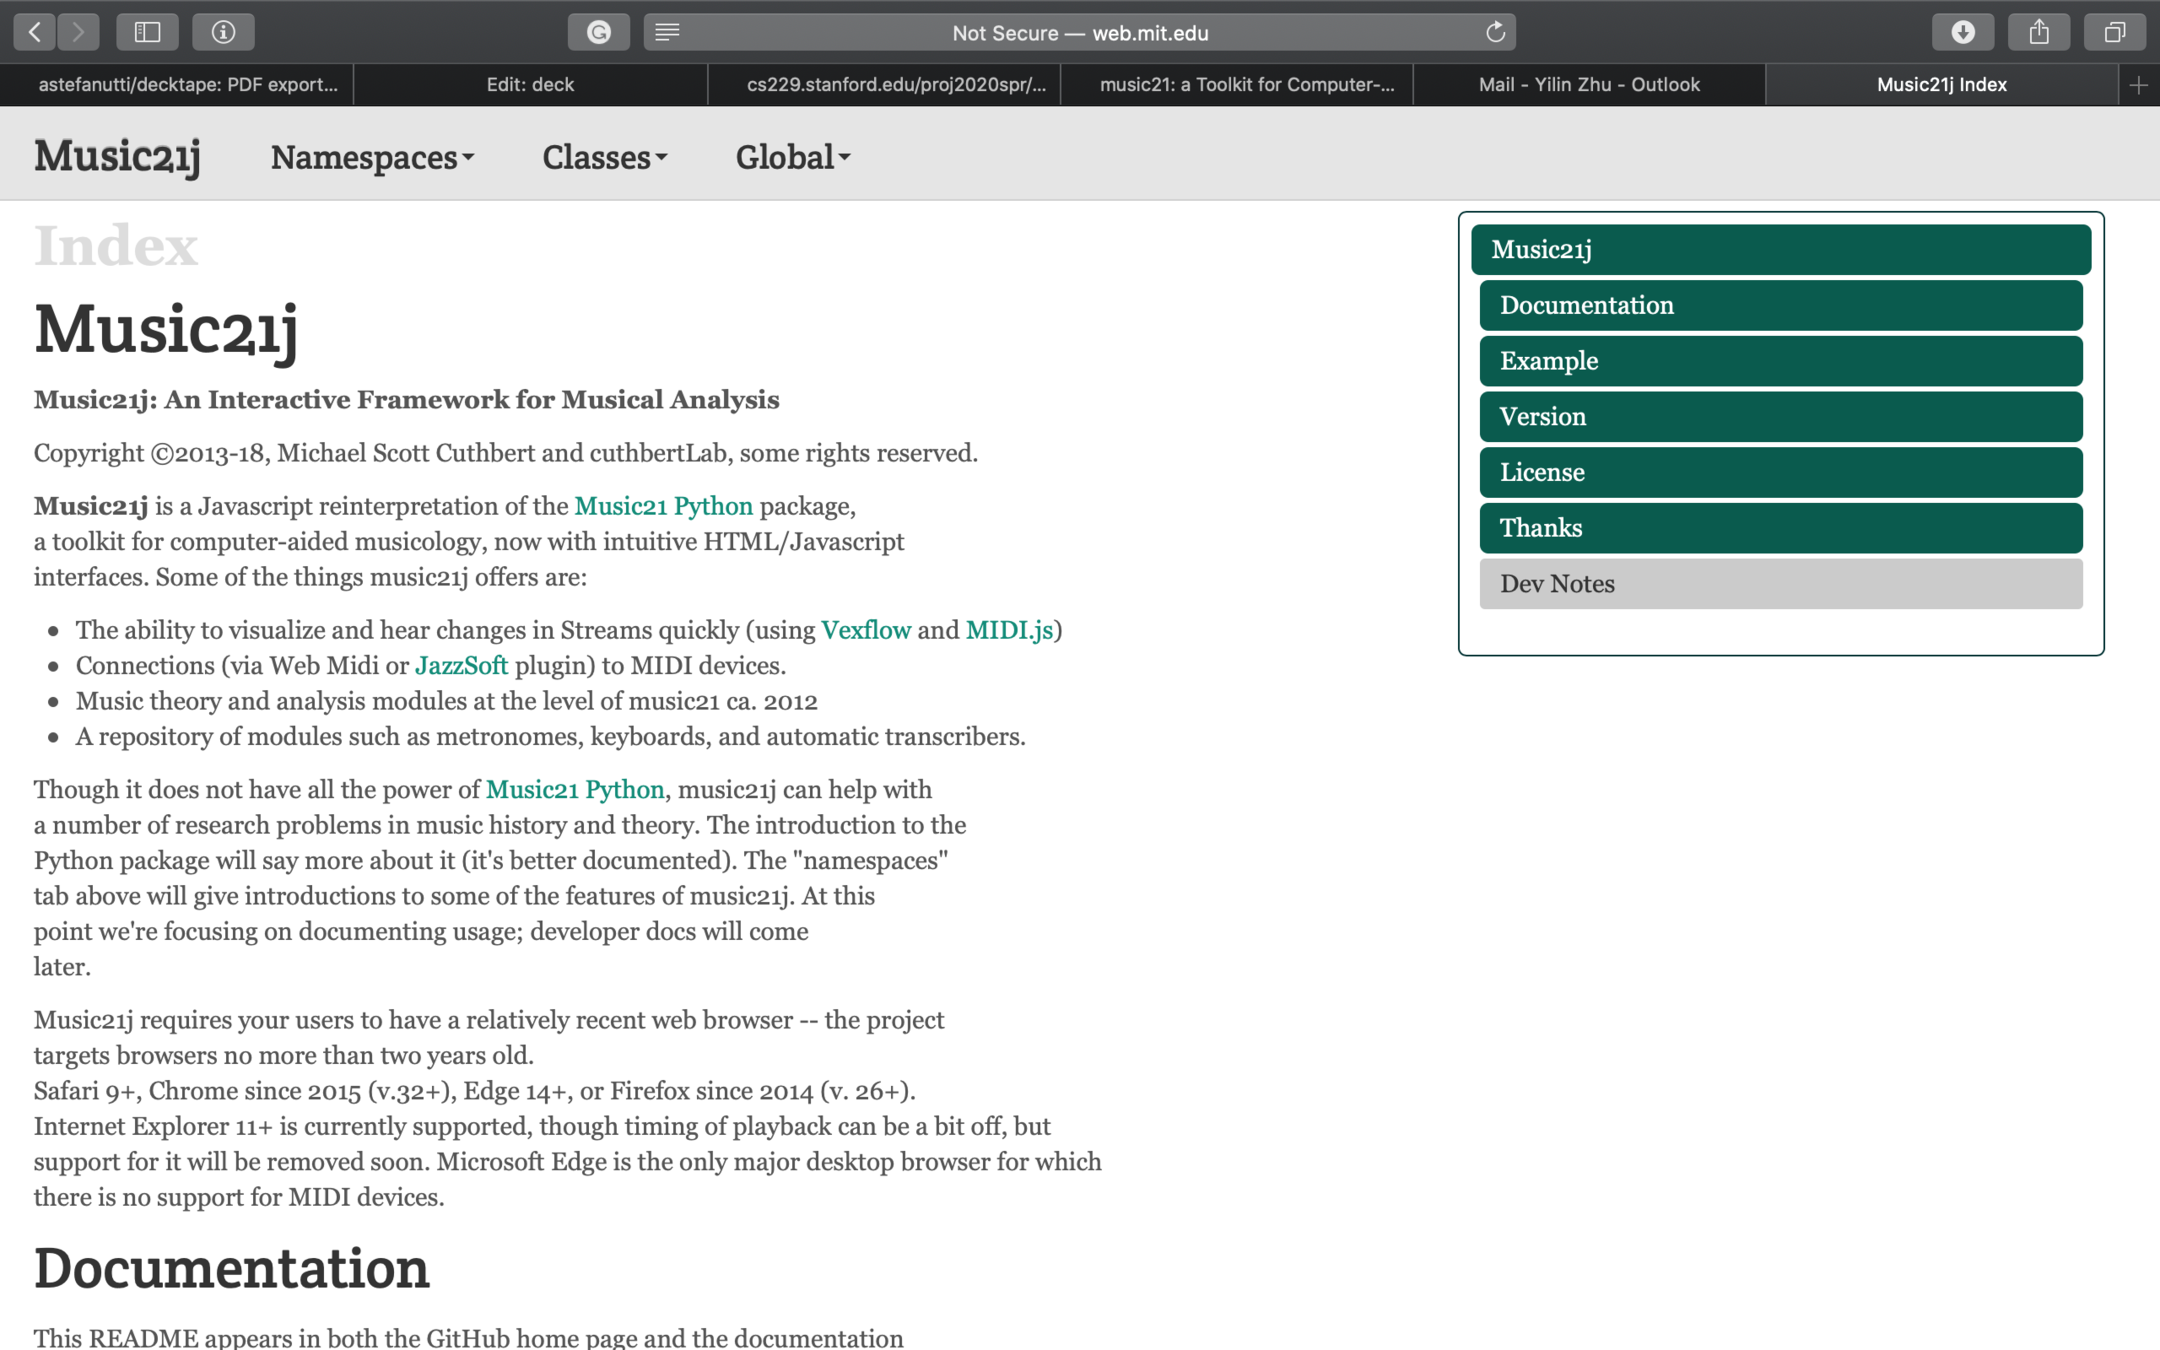Follow the JazzSoft plugin link
Image resolution: width=2160 pixels, height=1350 pixels.
click(x=461, y=666)
